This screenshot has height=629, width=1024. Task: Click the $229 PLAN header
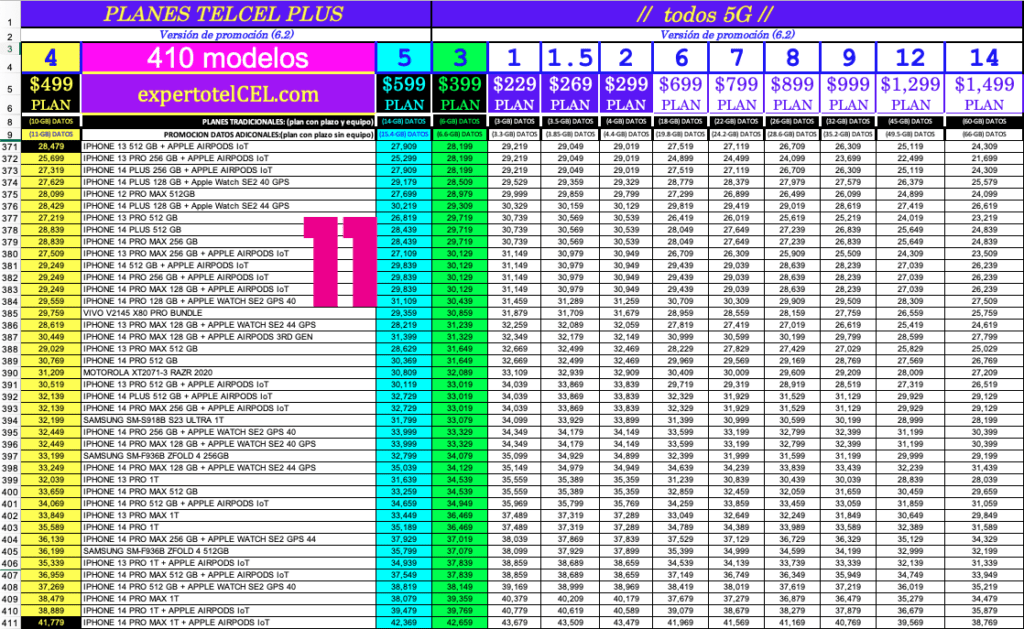[514, 93]
